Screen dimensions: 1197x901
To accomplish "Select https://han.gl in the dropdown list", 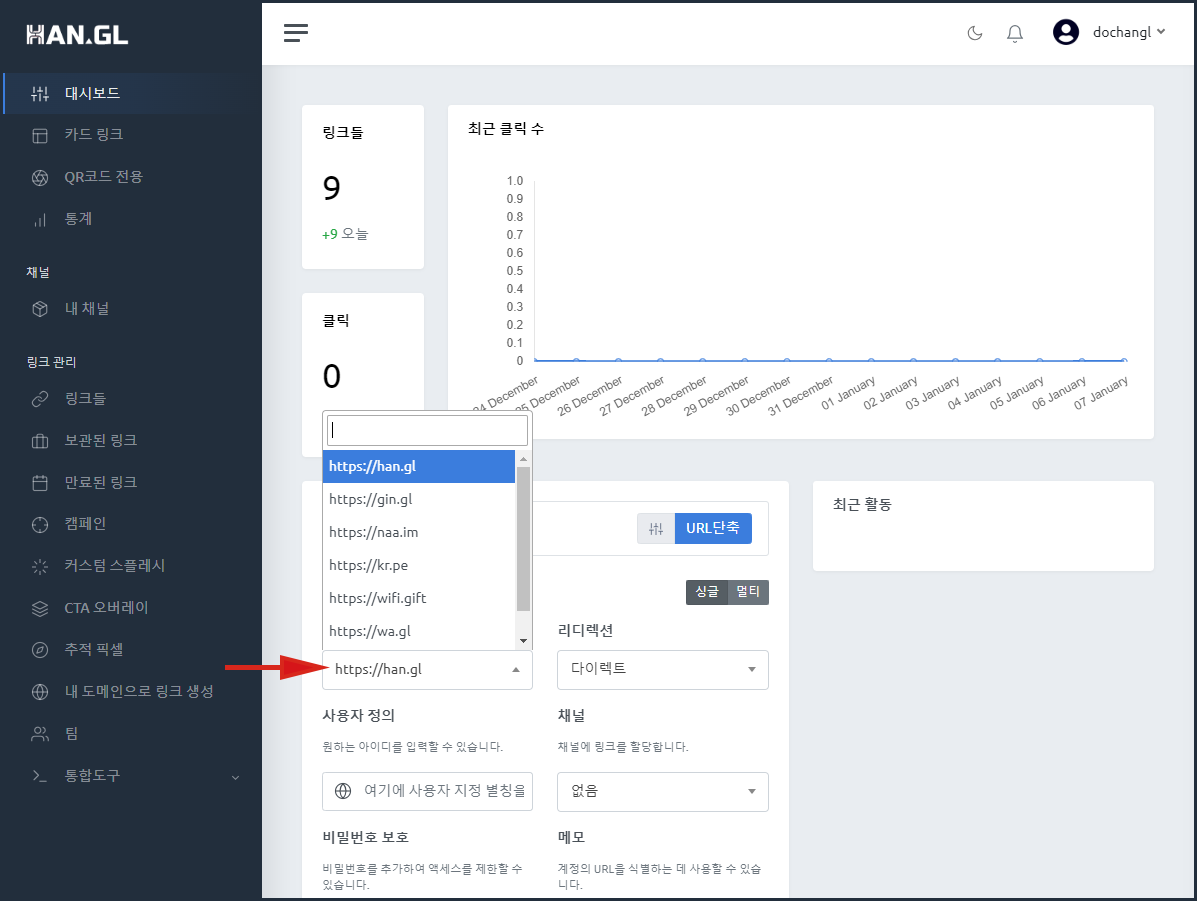I will click(x=418, y=467).
